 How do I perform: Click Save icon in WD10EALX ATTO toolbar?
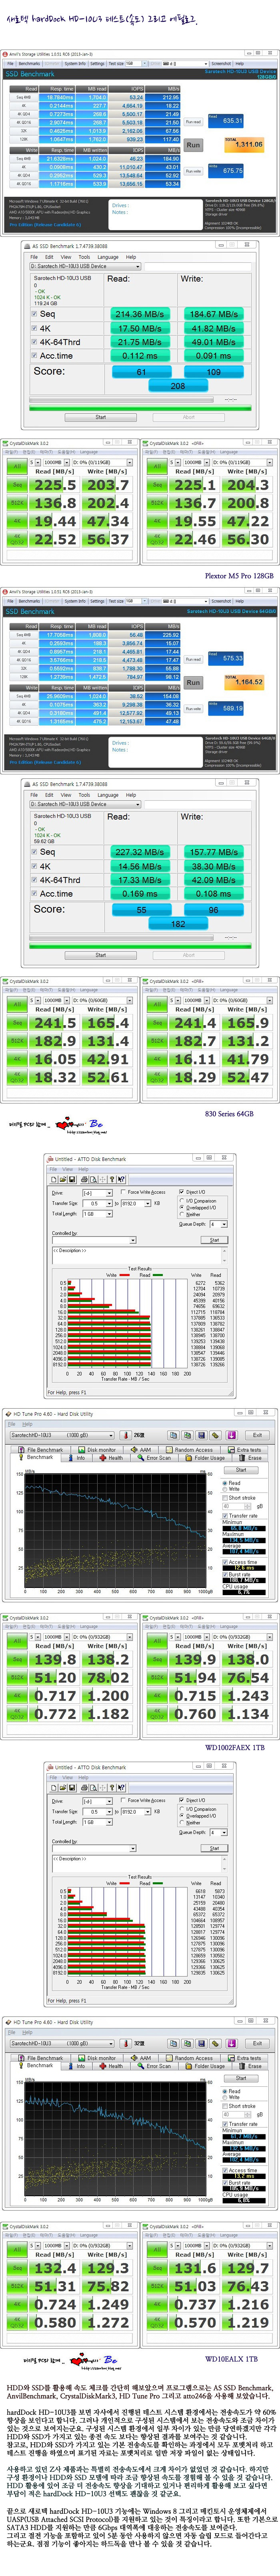tap(71, 1789)
